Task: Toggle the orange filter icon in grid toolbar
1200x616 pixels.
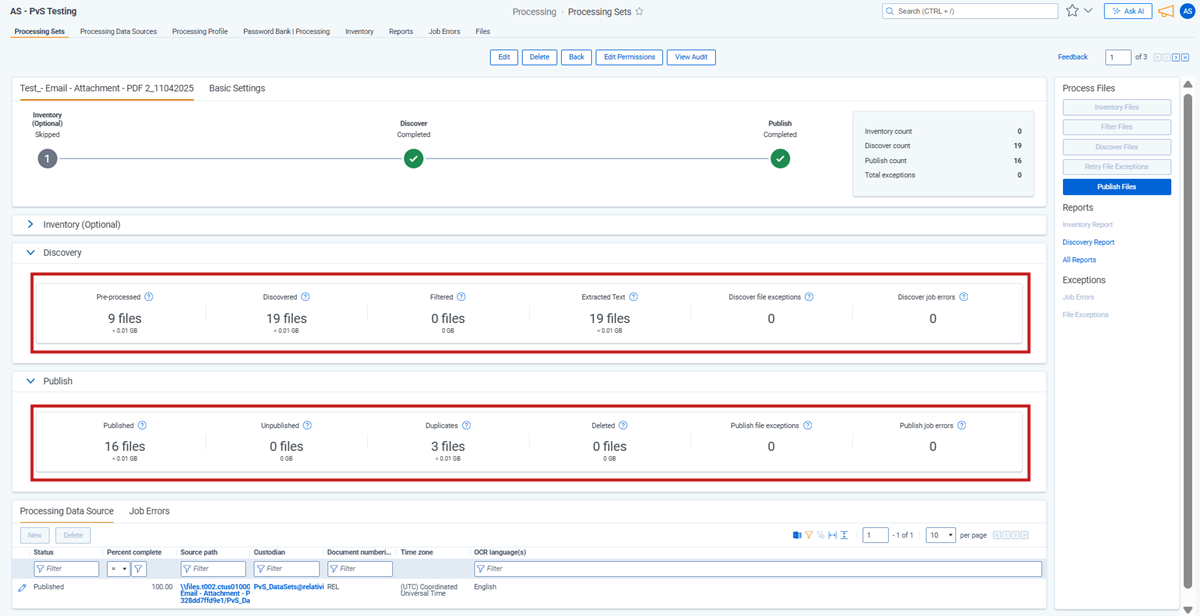Action: pyautogui.click(x=809, y=535)
